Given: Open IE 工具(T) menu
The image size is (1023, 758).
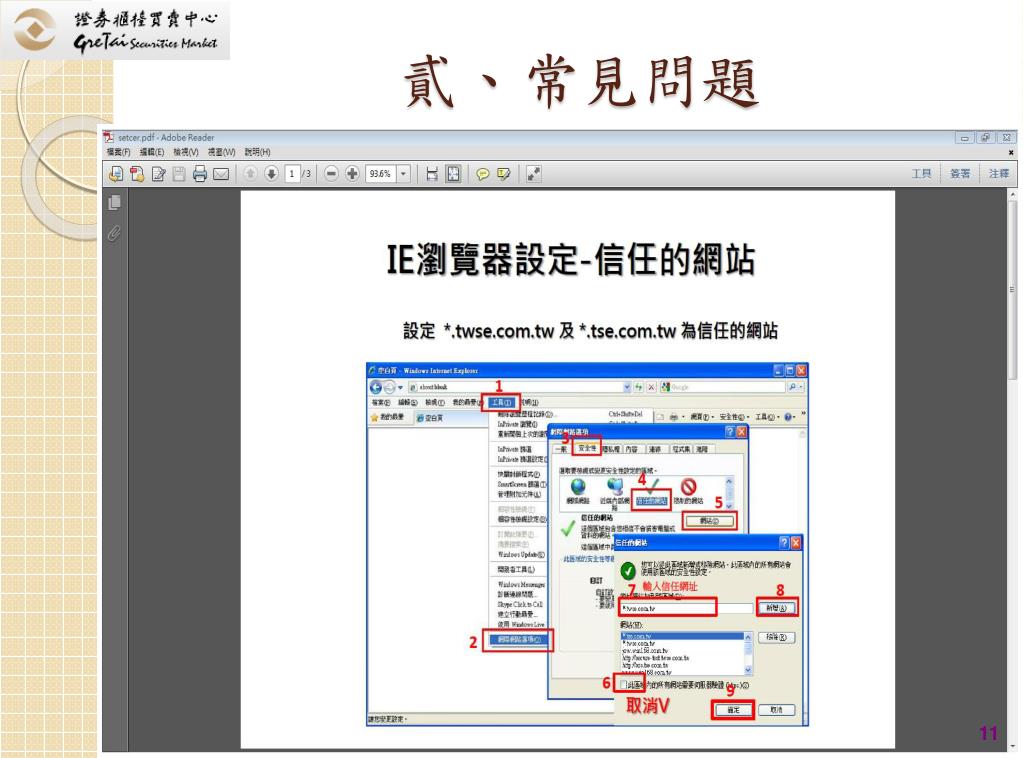Looking at the screenshot, I should click(x=501, y=402).
